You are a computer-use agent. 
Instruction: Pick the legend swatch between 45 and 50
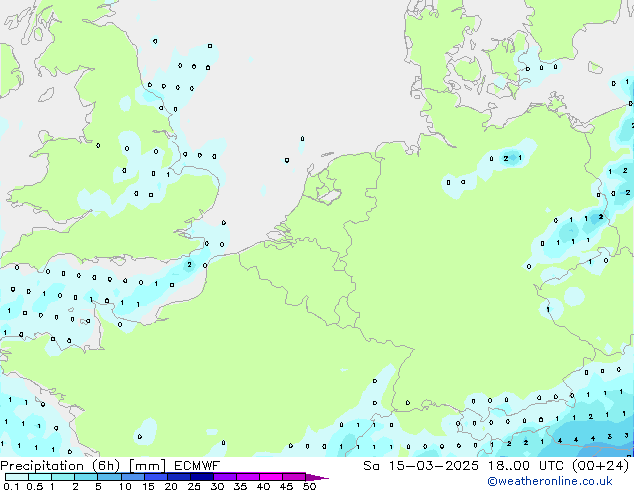[x=294, y=477]
